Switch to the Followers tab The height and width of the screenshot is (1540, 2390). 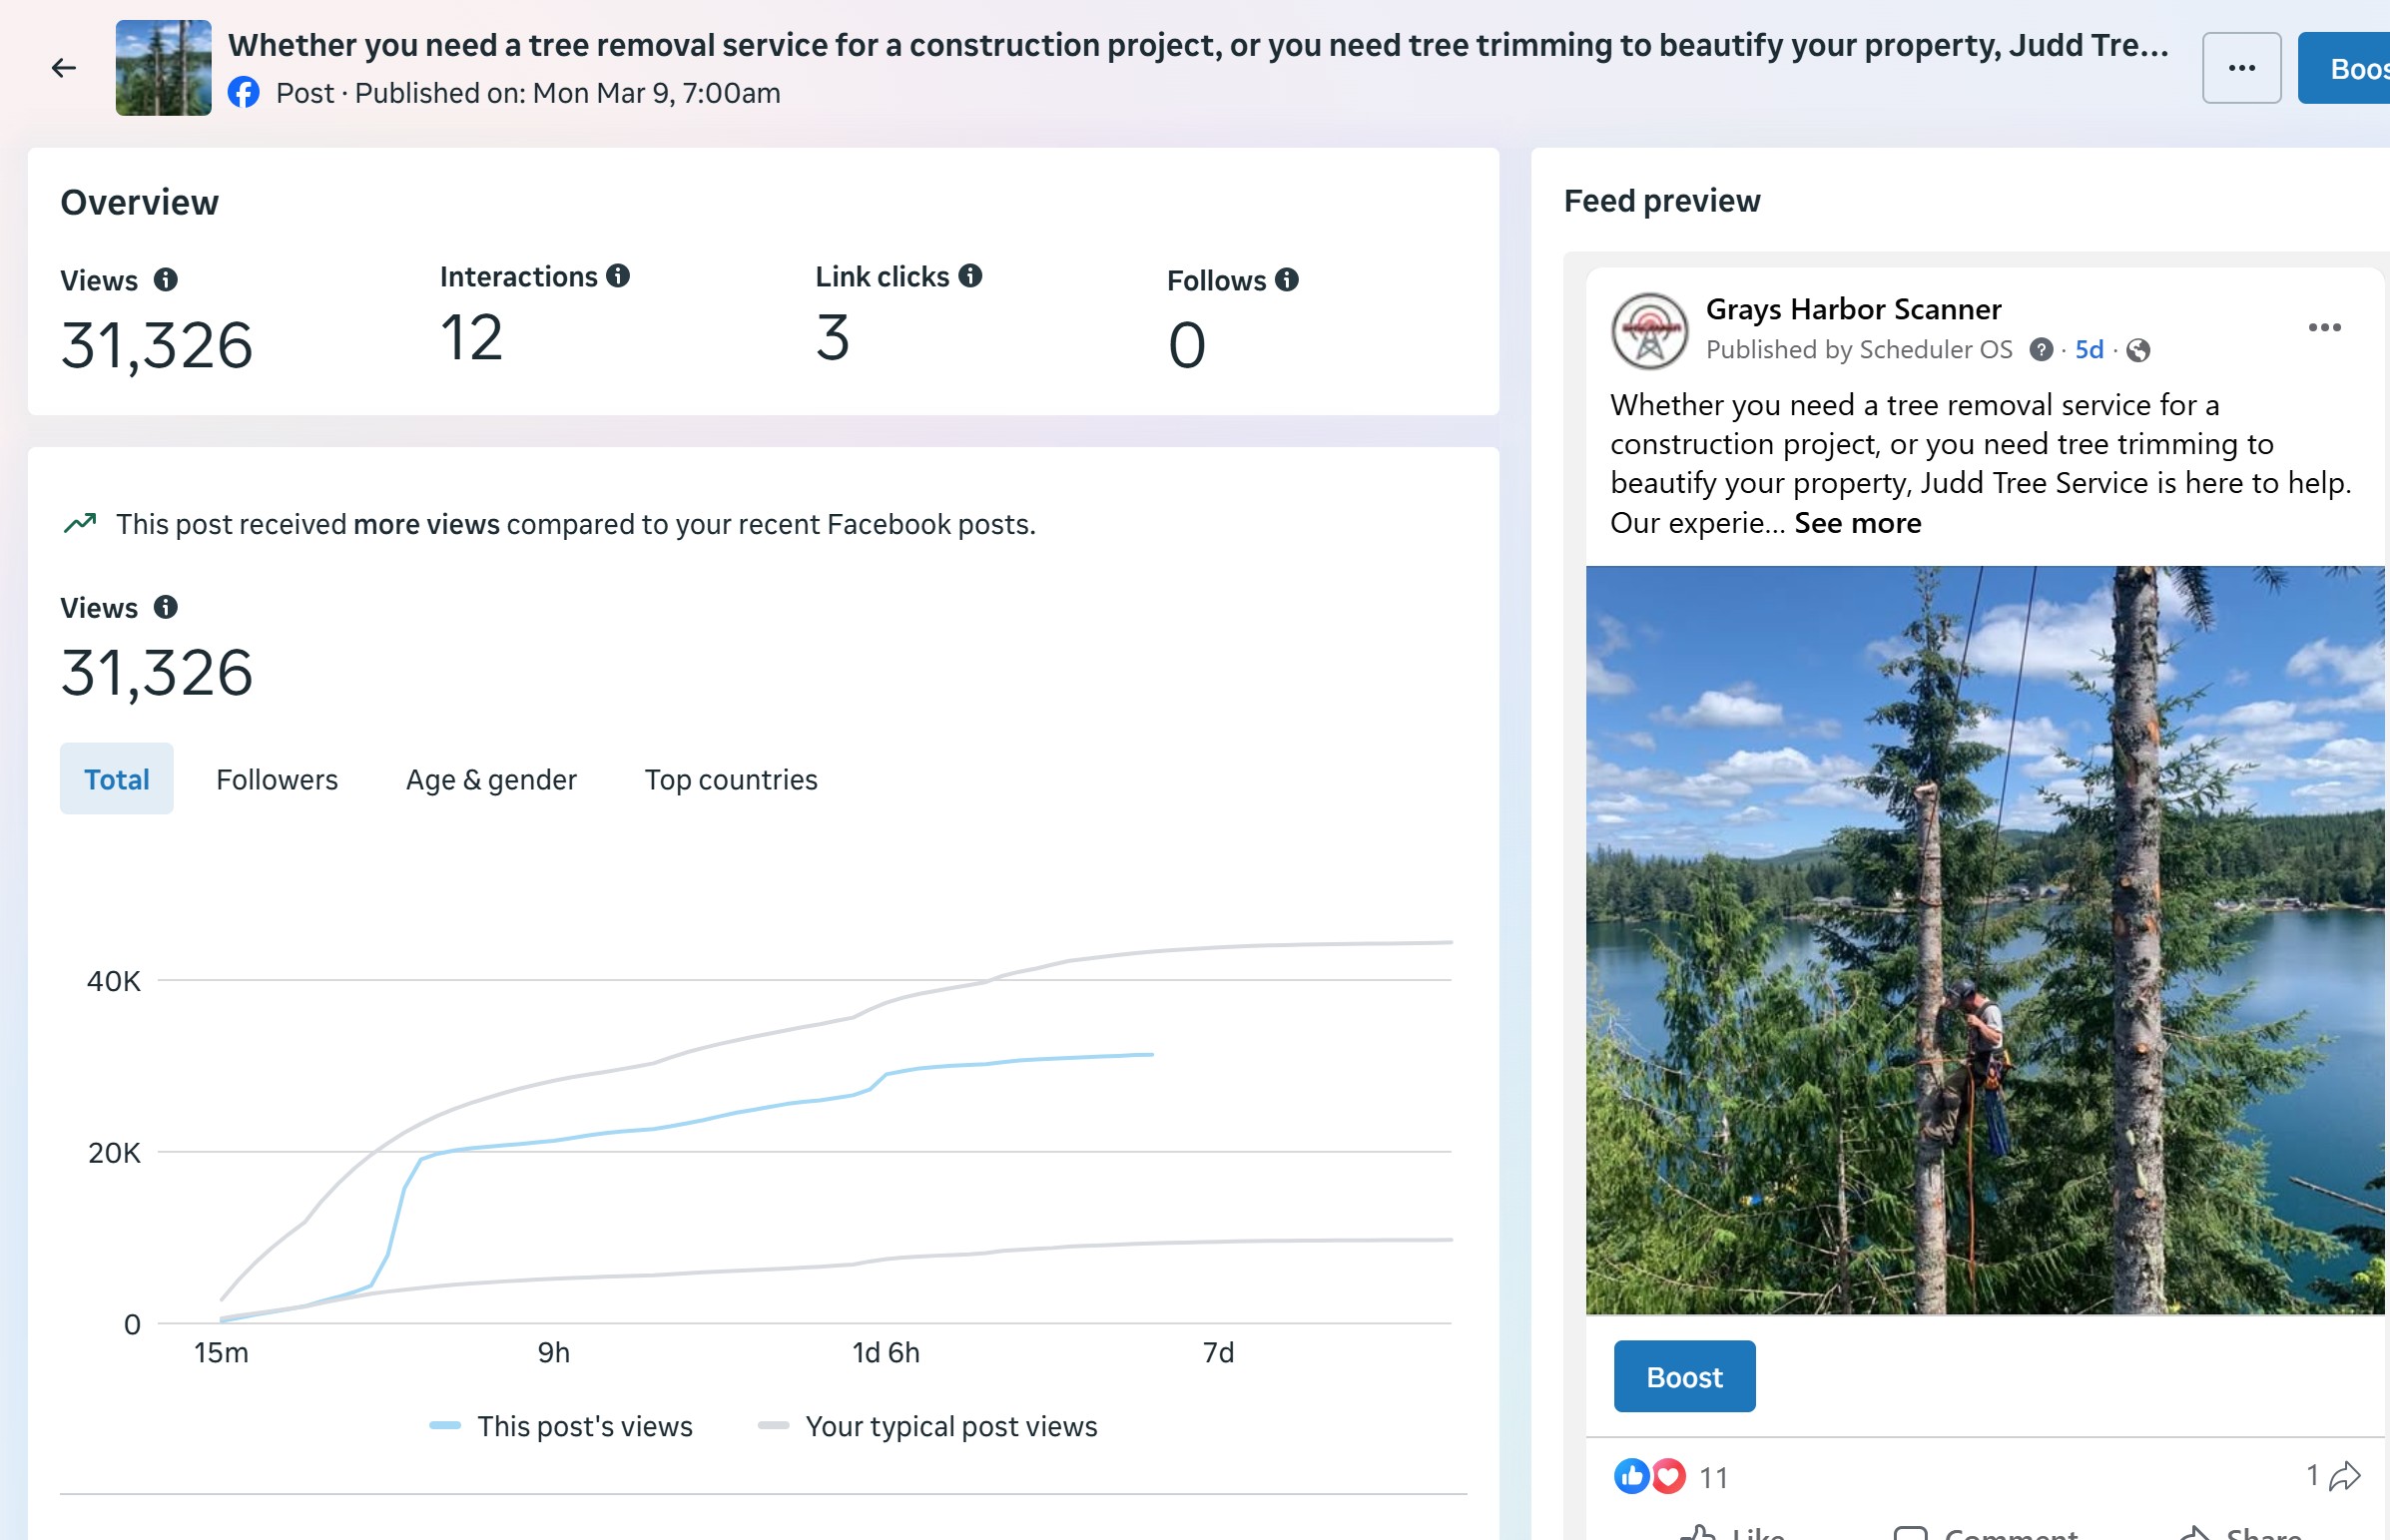coord(277,779)
